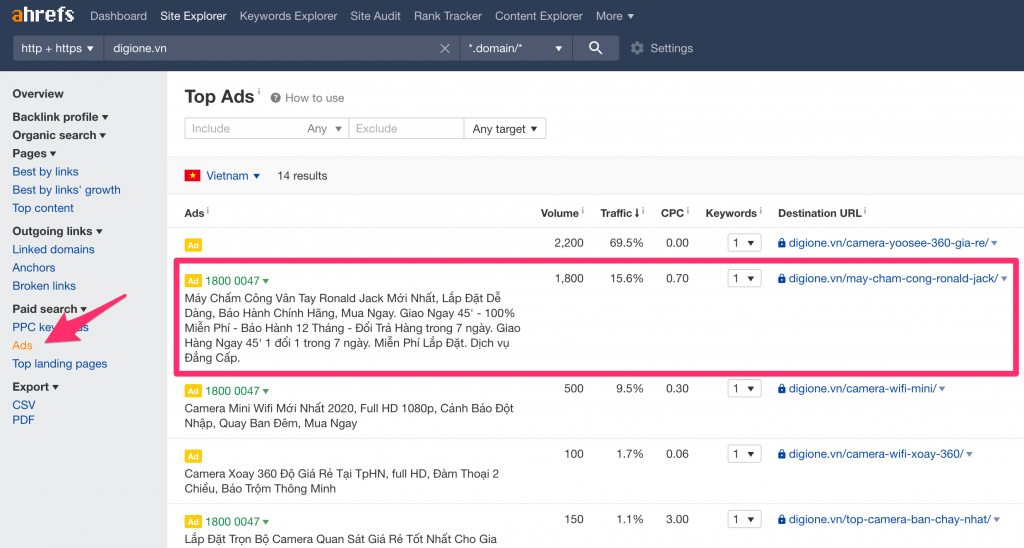Open the Dashboard menu item
Image resolution: width=1024 pixels, height=548 pixels.
point(118,16)
